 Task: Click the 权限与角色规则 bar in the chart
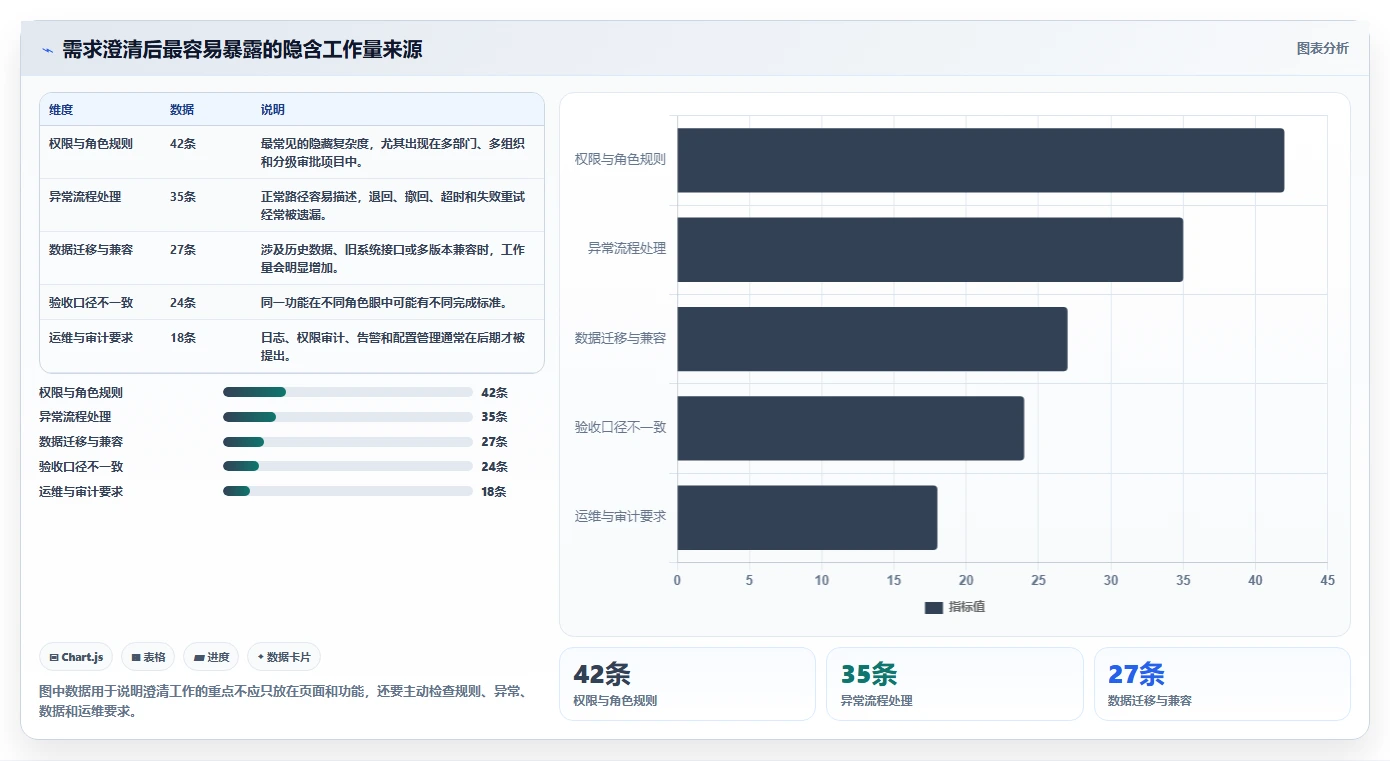pyautogui.click(x=981, y=160)
